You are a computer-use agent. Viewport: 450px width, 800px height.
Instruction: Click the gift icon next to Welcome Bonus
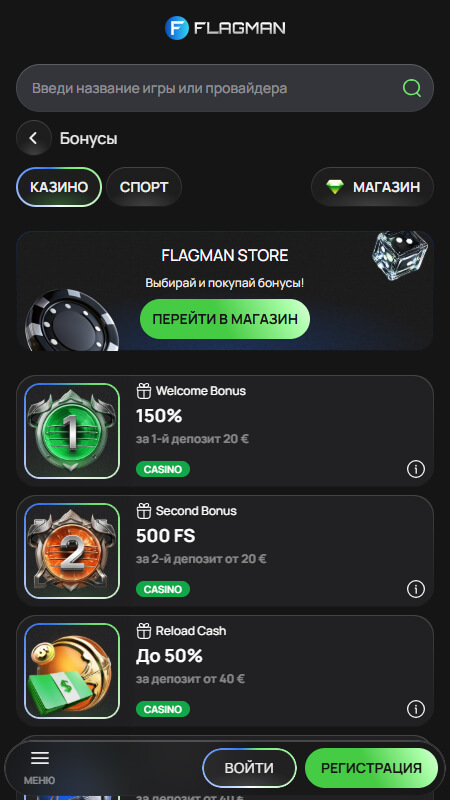pyautogui.click(x=144, y=391)
